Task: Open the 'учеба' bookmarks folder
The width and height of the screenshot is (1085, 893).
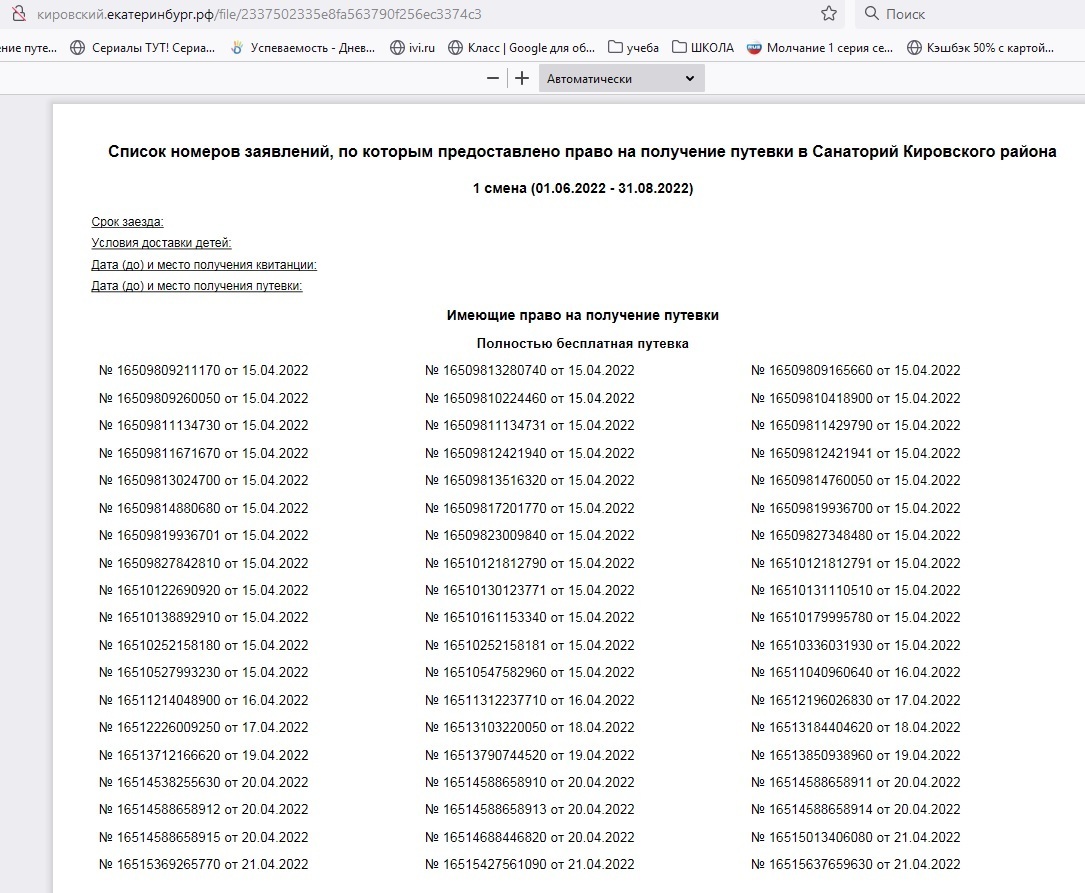Action: click(634, 47)
